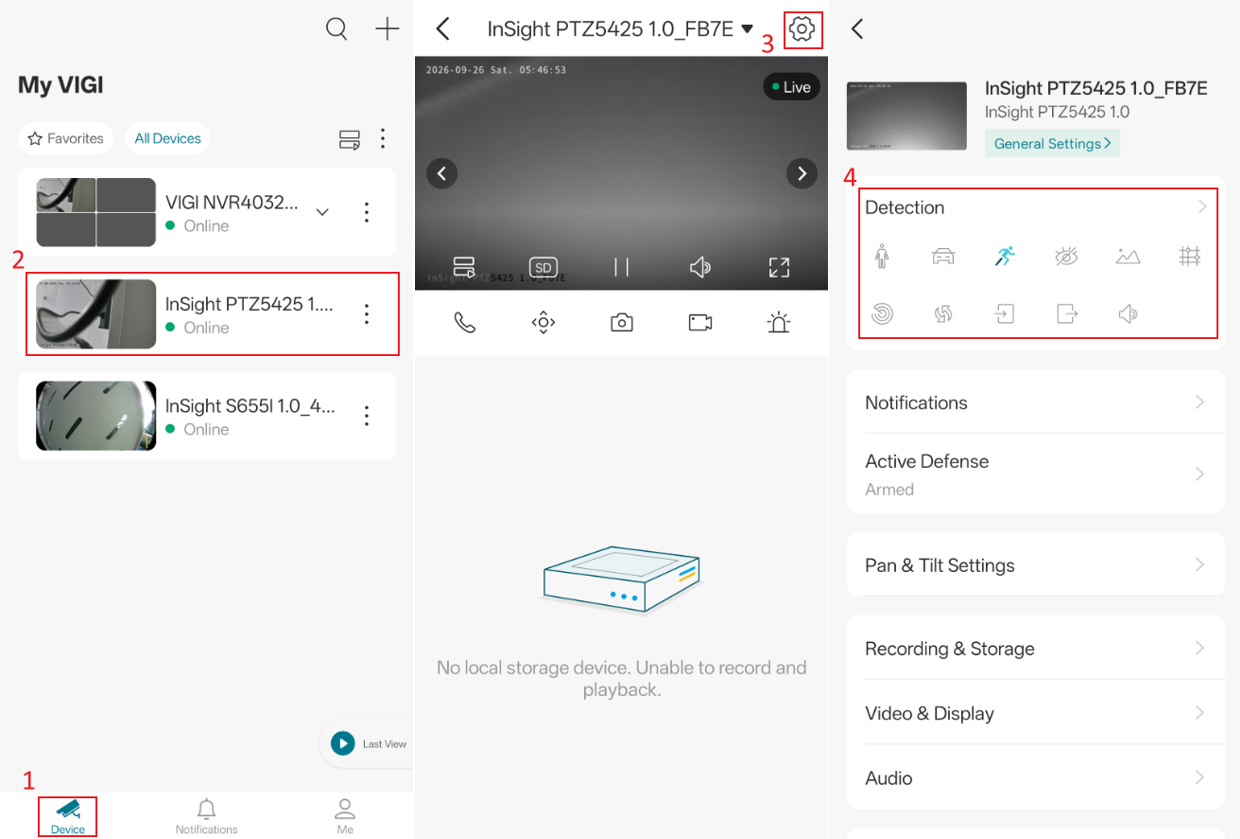Go to the Device tab
The width and height of the screenshot is (1240, 839).
coord(68,816)
